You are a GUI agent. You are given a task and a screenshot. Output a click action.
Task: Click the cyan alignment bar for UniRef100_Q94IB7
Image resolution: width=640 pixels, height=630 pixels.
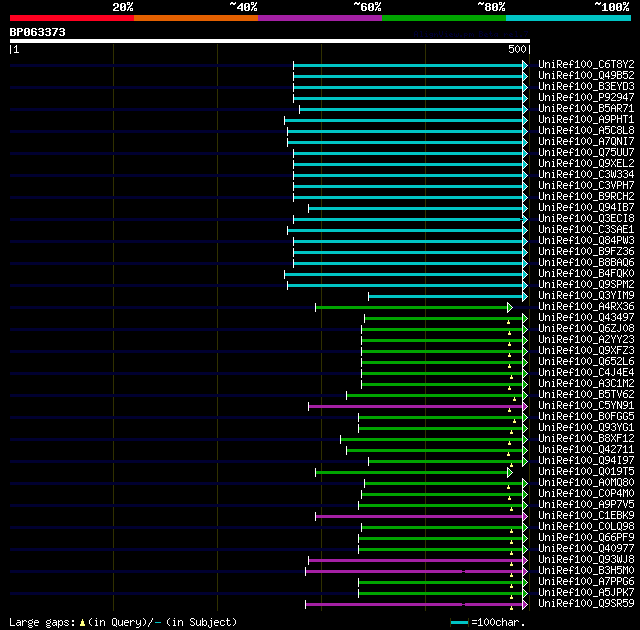click(x=418, y=209)
